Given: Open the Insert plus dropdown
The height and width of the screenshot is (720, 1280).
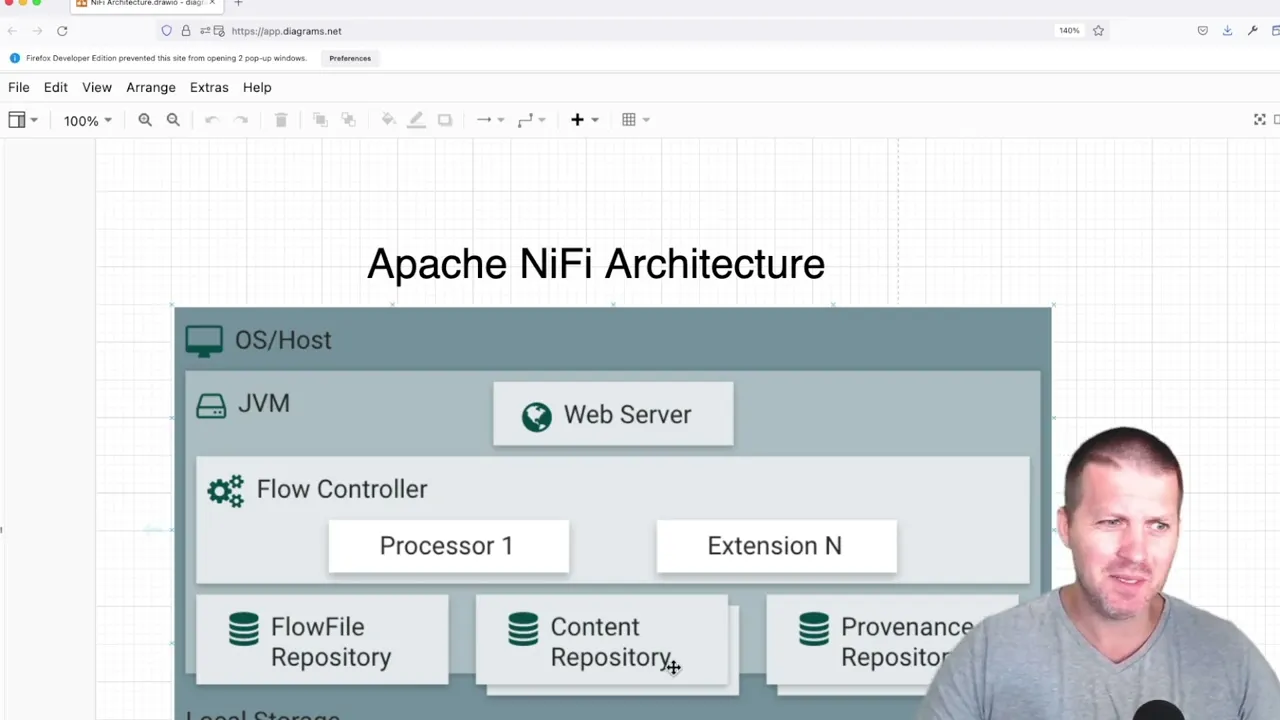Looking at the screenshot, I should point(584,120).
